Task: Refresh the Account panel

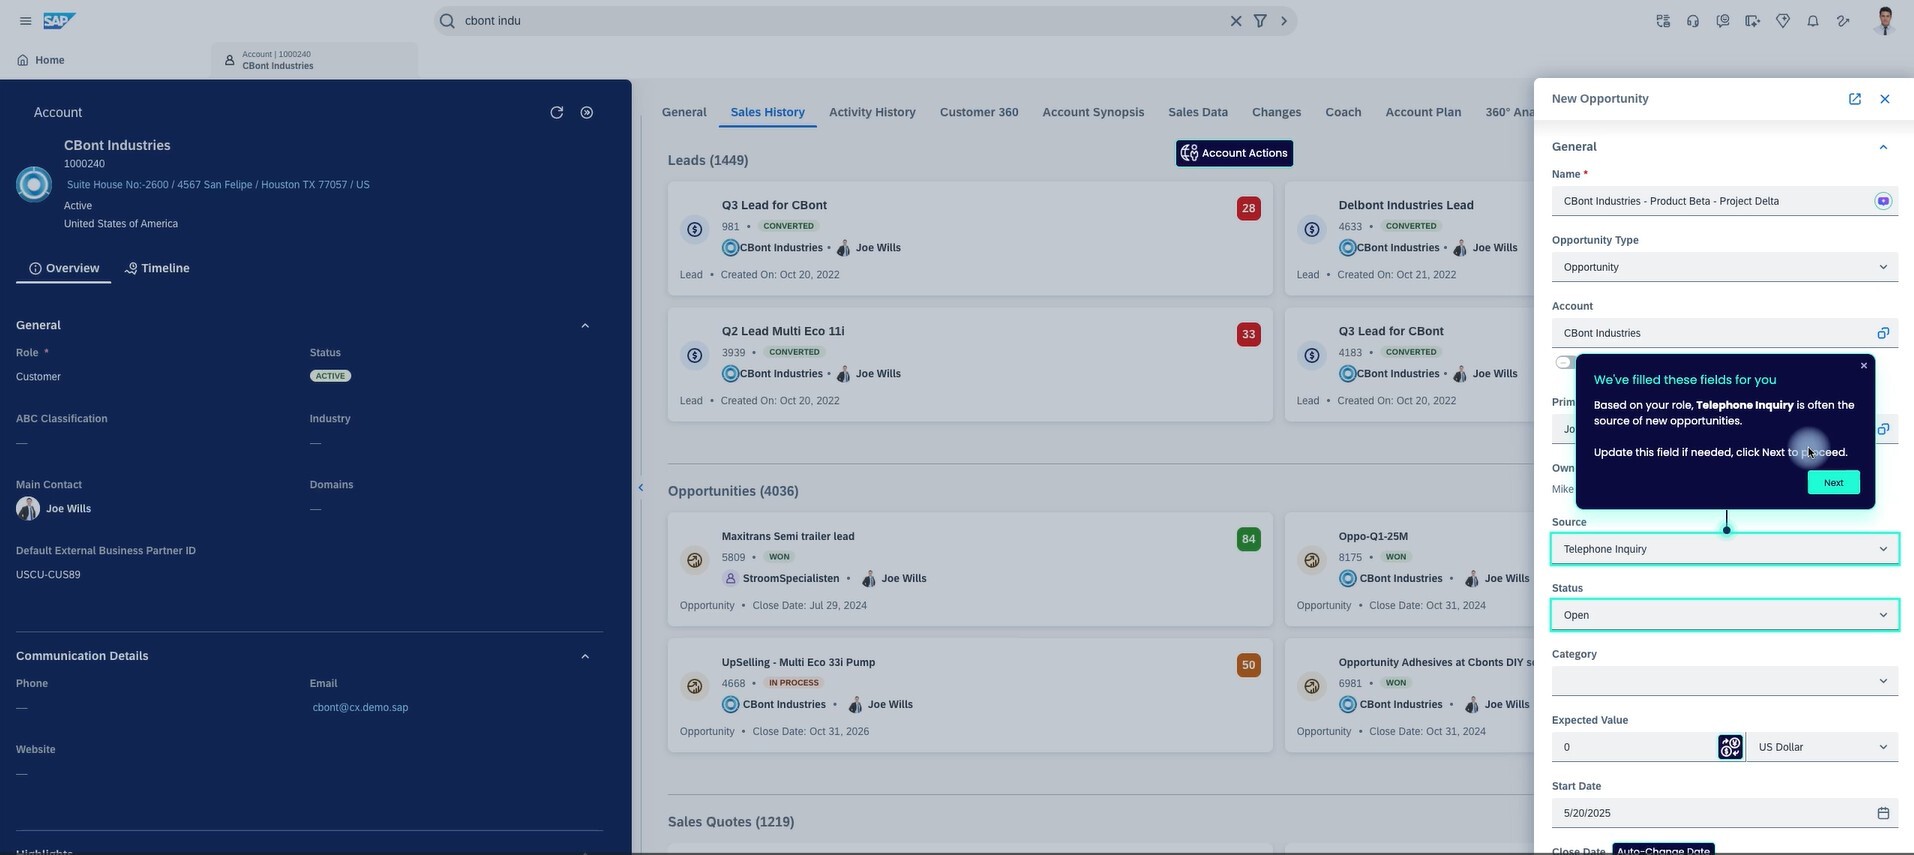Action: (557, 113)
